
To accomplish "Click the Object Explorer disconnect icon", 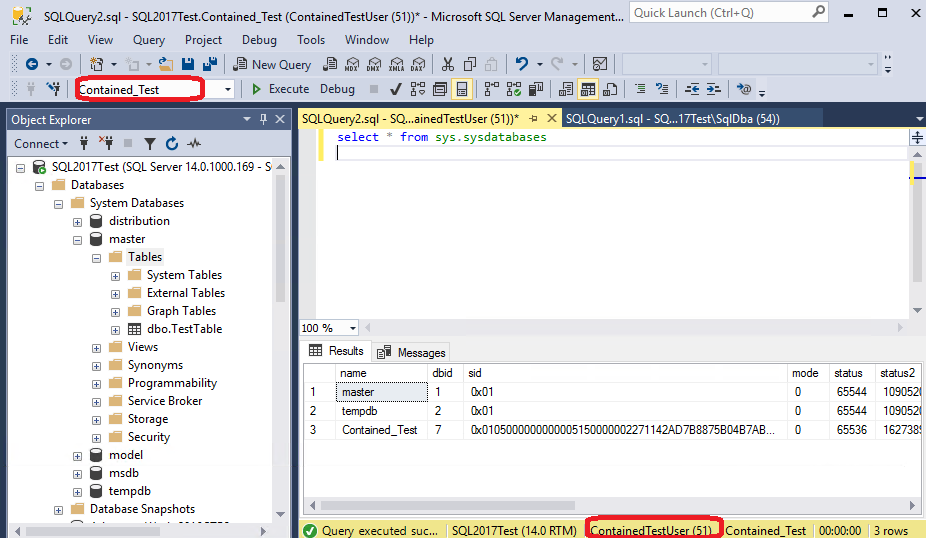I will click(x=106, y=143).
